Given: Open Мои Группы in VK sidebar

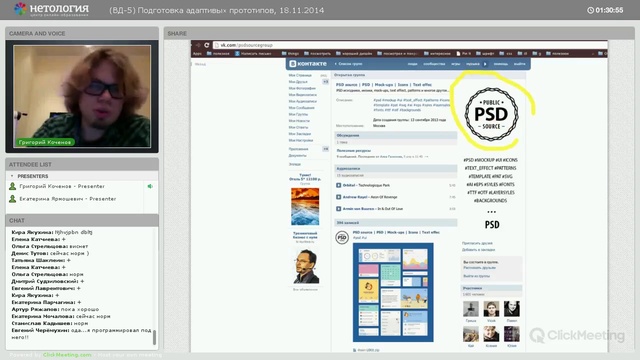Looking at the screenshot, I should 298,114.
